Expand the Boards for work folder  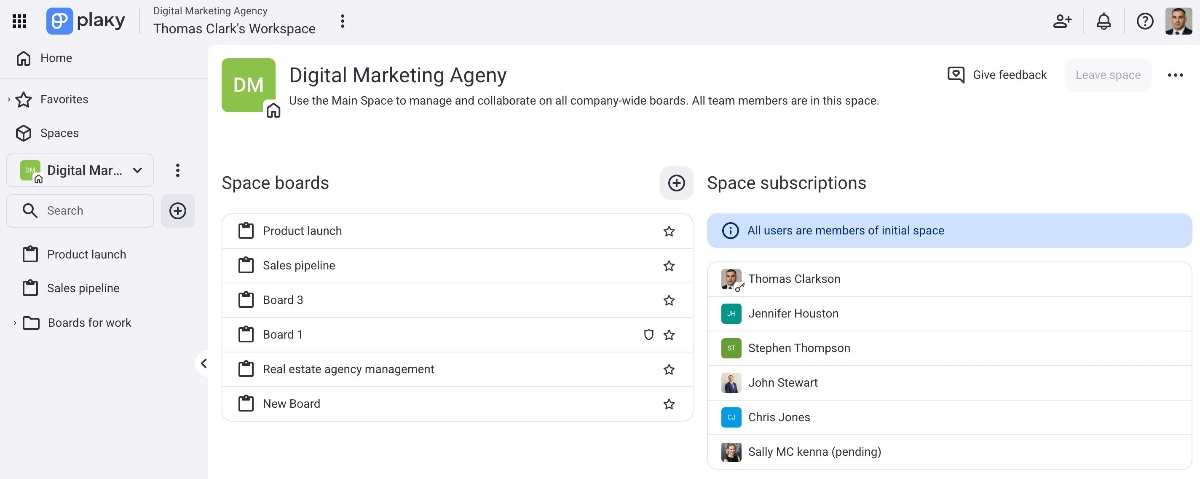coord(14,323)
